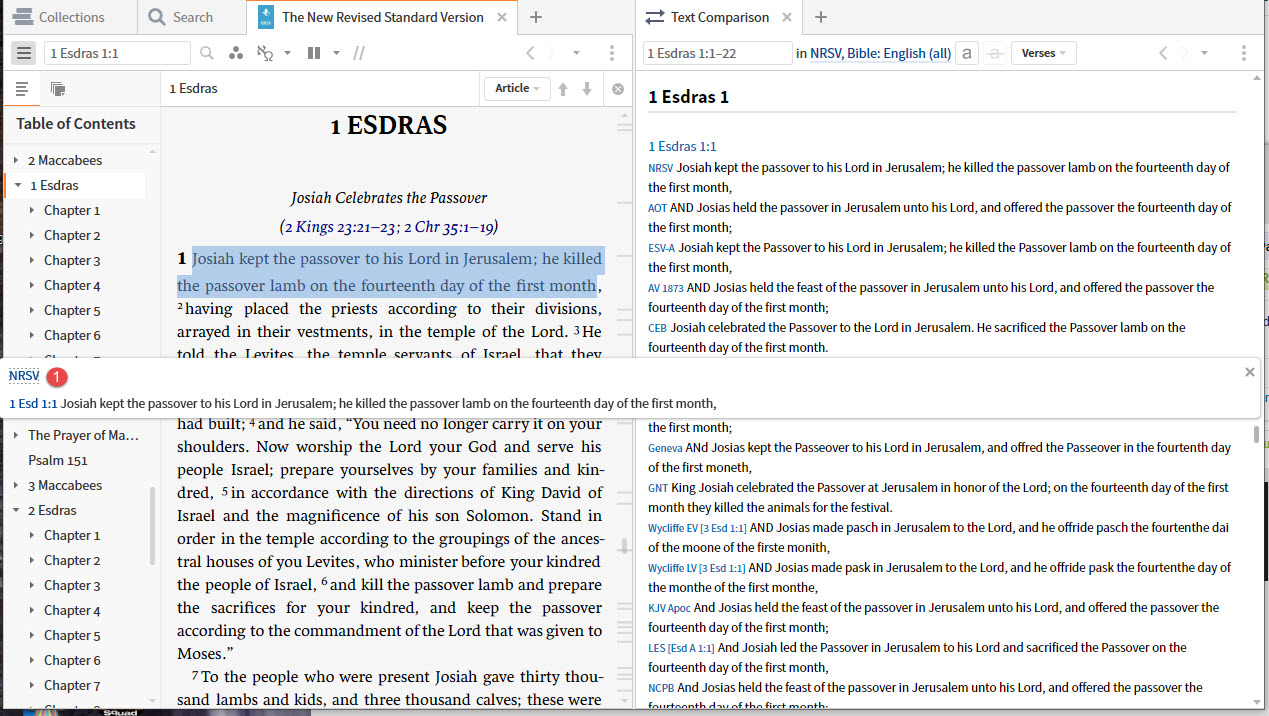Click the Text Comparison reference input field

[718, 53]
